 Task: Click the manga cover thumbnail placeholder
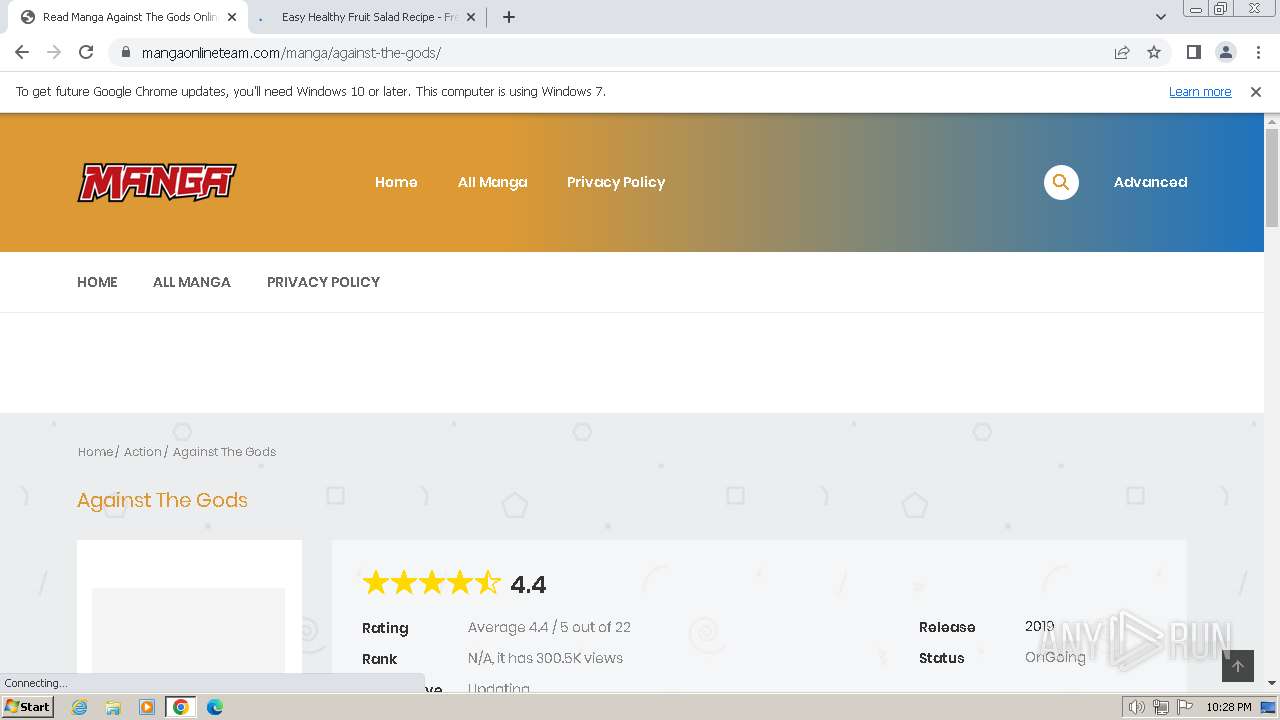coord(189,630)
